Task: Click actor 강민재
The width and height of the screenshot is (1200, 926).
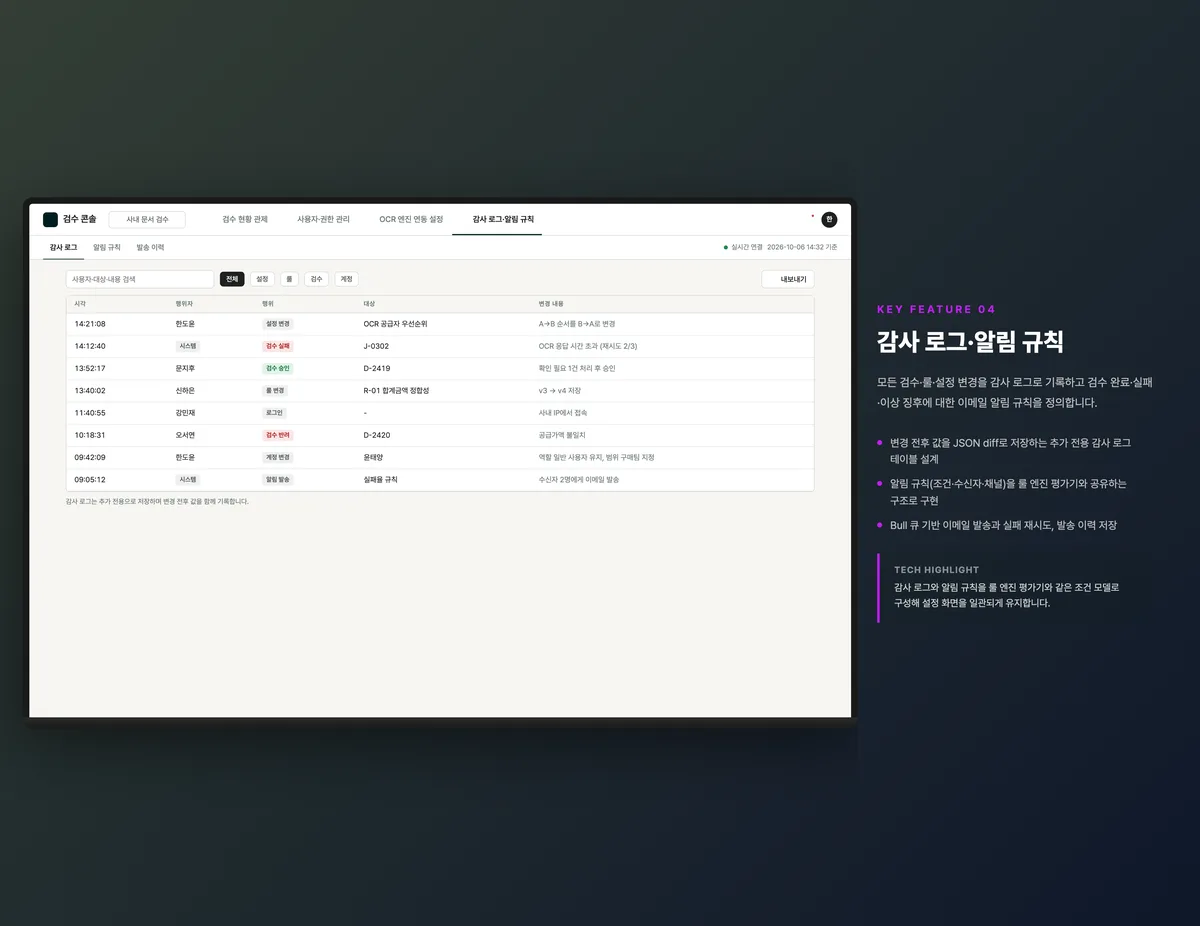Action: pos(185,412)
